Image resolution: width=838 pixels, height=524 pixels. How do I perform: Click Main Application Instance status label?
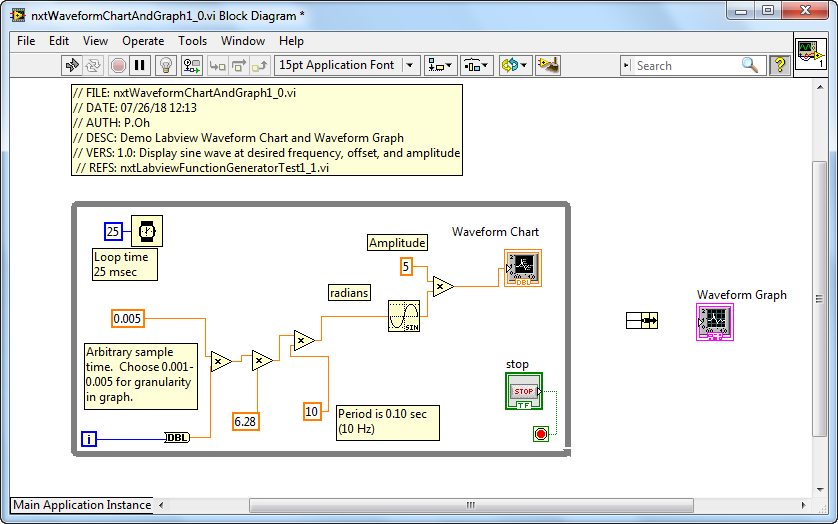(82, 505)
